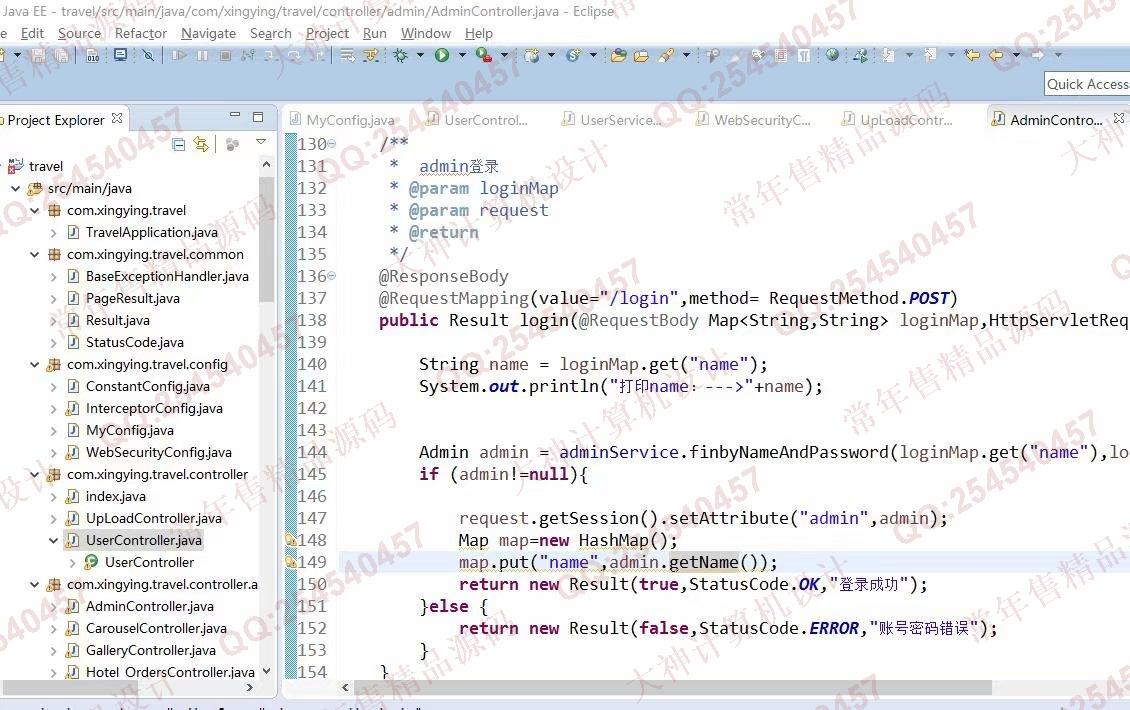
Task: Close the AdminContro... editor tab
Action: tap(1118, 117)
